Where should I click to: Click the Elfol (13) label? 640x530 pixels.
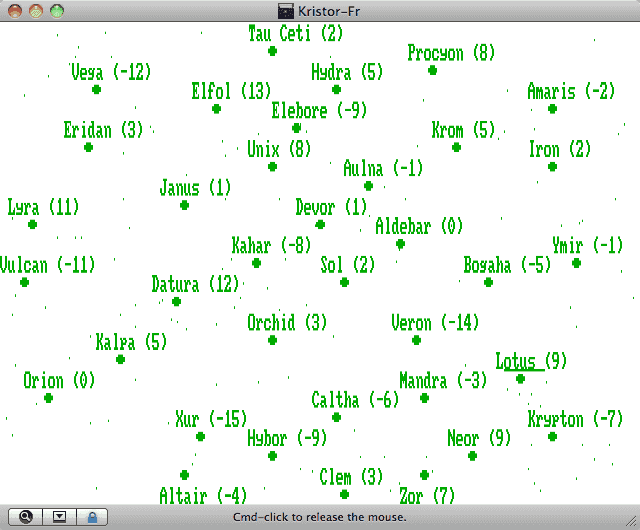[231, 91]
